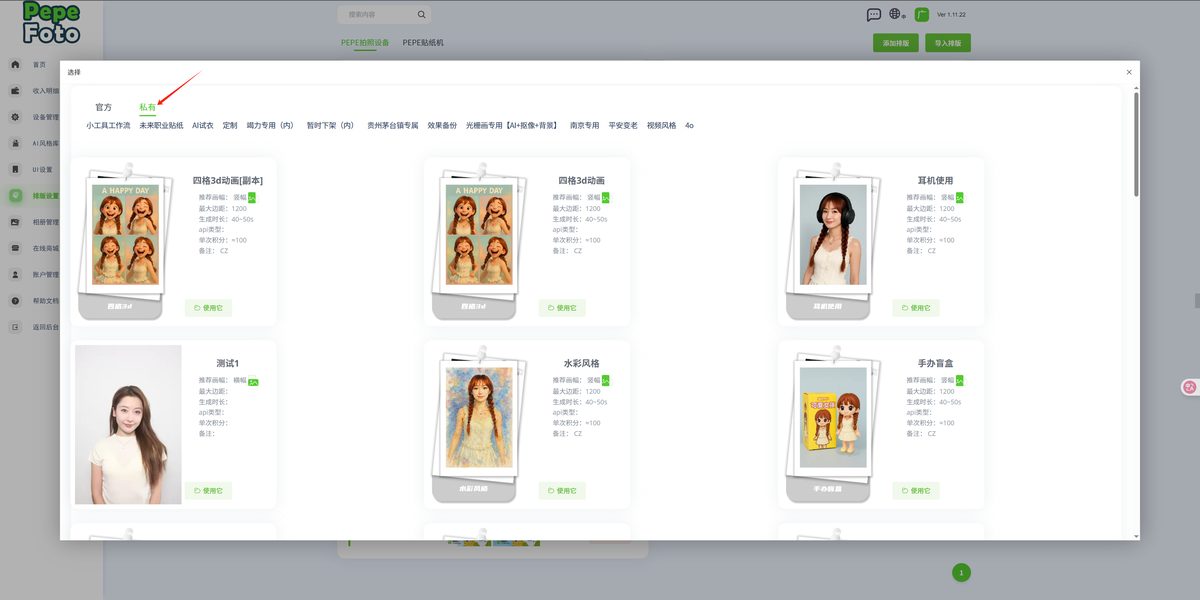Click the green 3:4 ratio badge on 四格3d动画[副本]
Screen dimensions: 1200x600
(252, 198)
